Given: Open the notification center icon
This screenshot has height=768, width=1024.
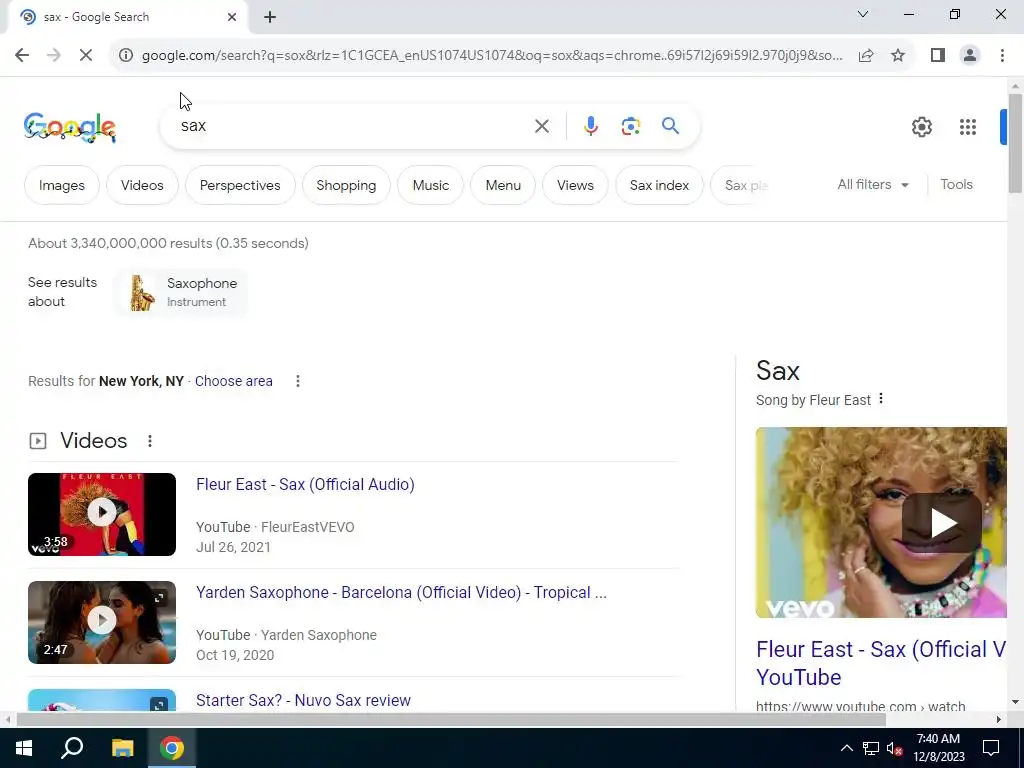Looking at the screenshot, I should point(991,748).
